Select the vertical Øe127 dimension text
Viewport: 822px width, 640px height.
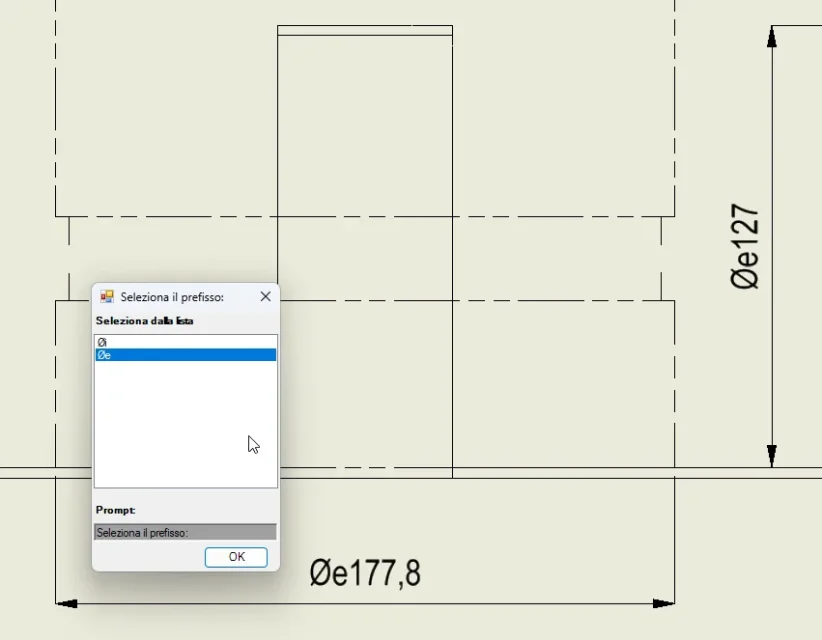click(x=745, y=248)
